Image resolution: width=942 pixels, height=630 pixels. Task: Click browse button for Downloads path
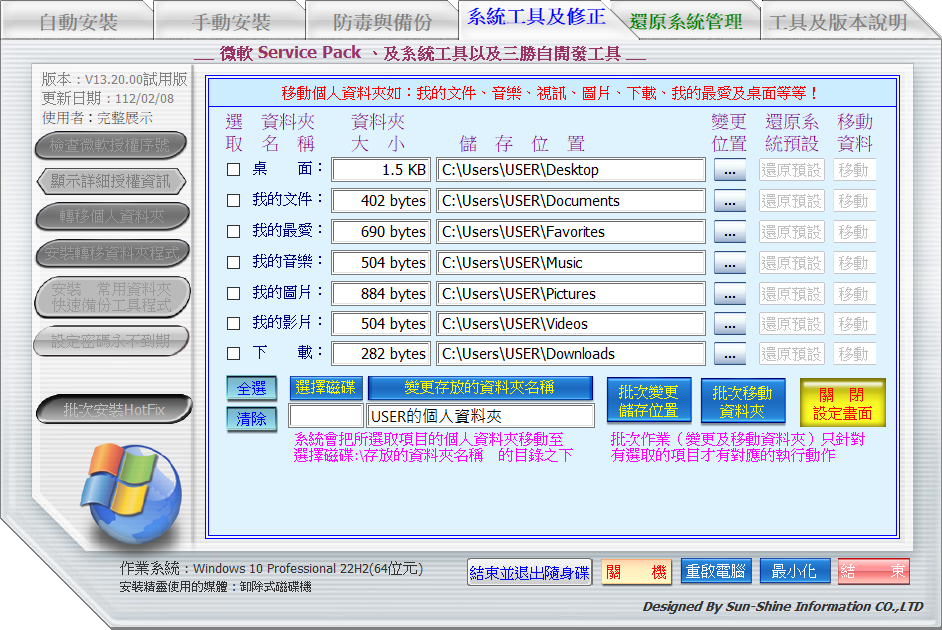(729, 354)
